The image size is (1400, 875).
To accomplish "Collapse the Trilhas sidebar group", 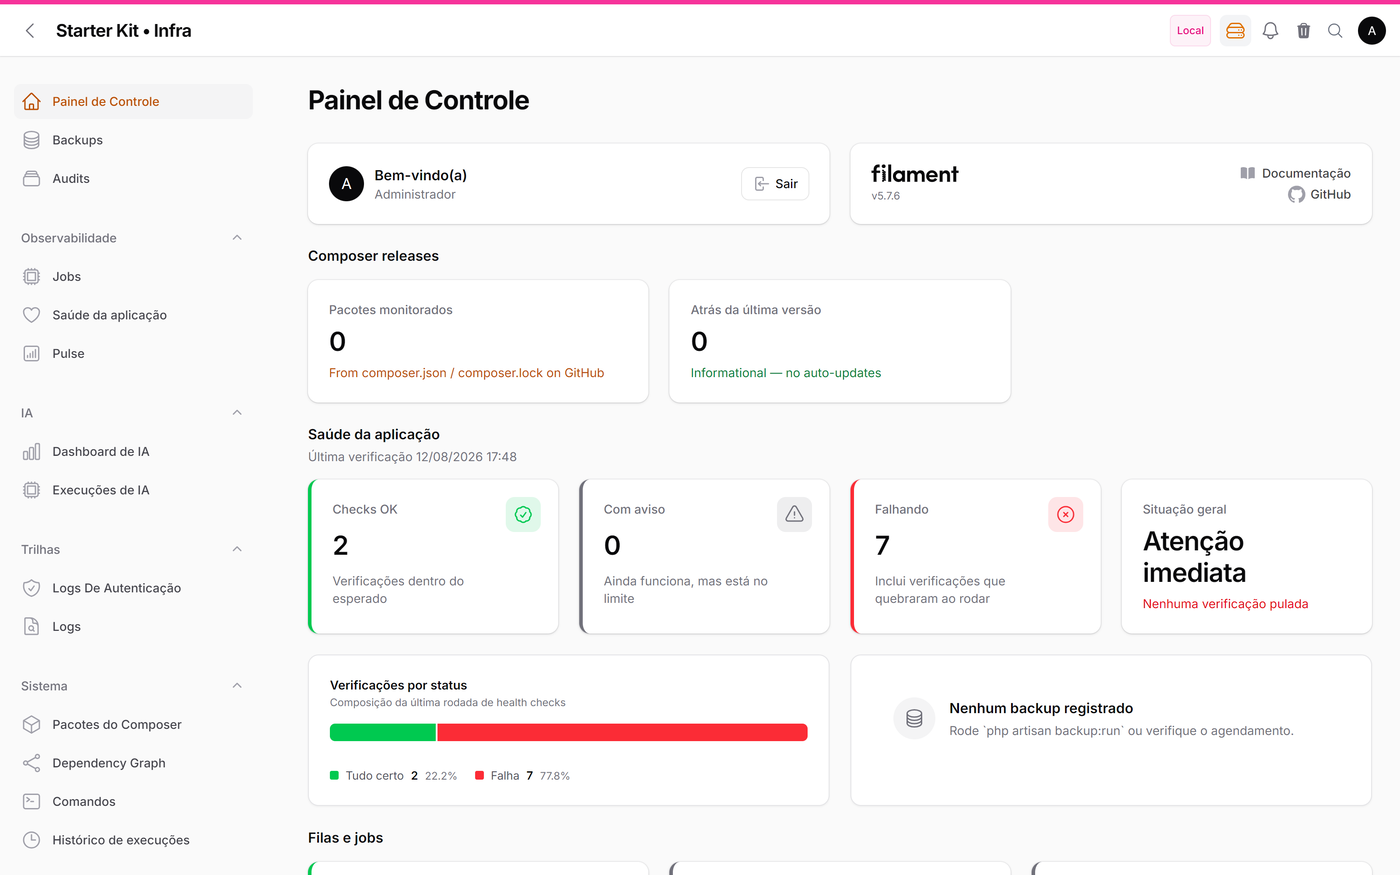I will click(237, 549).
